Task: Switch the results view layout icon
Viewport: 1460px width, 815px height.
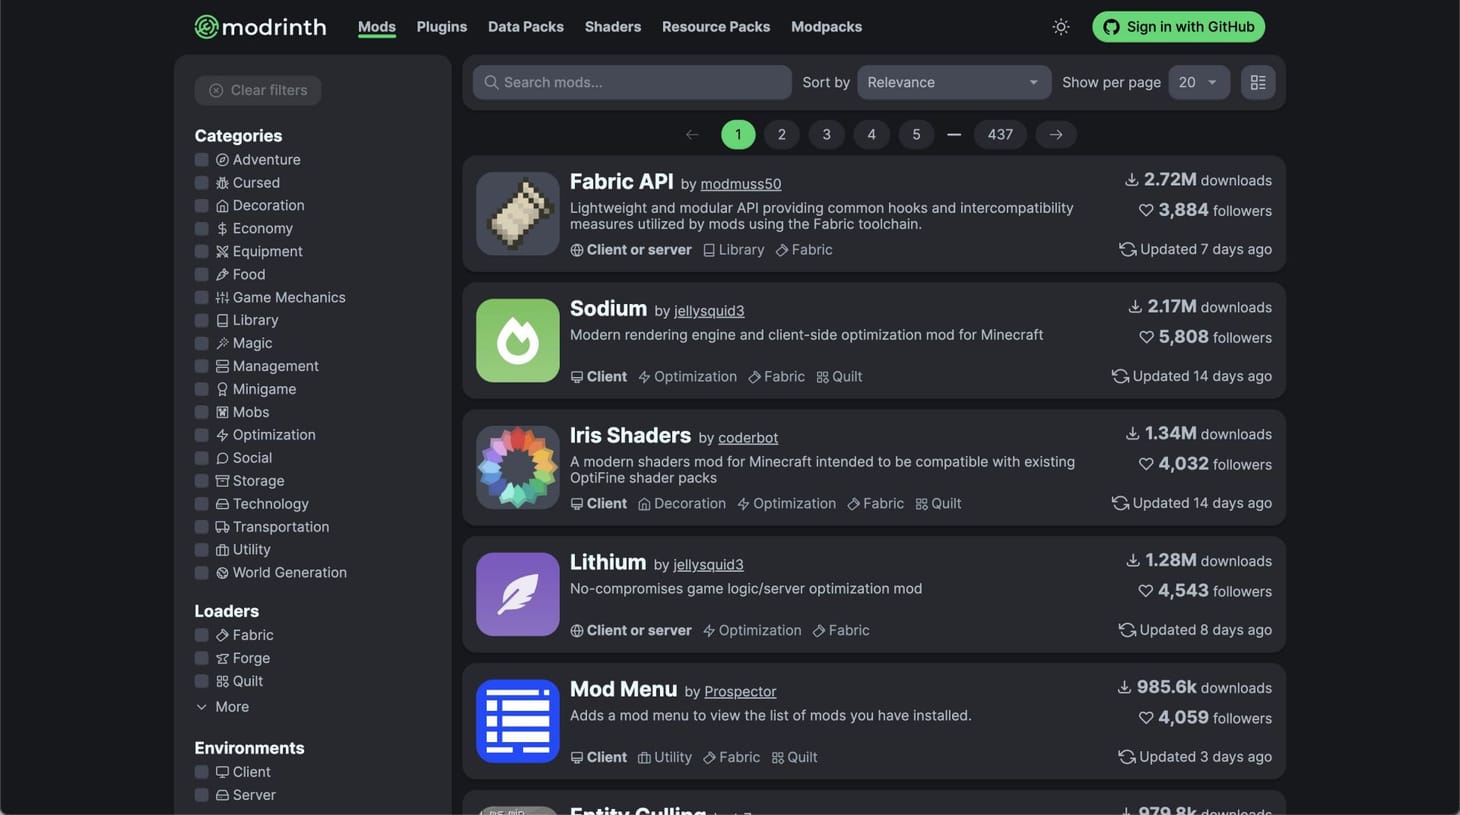Action: point(1258,83)
